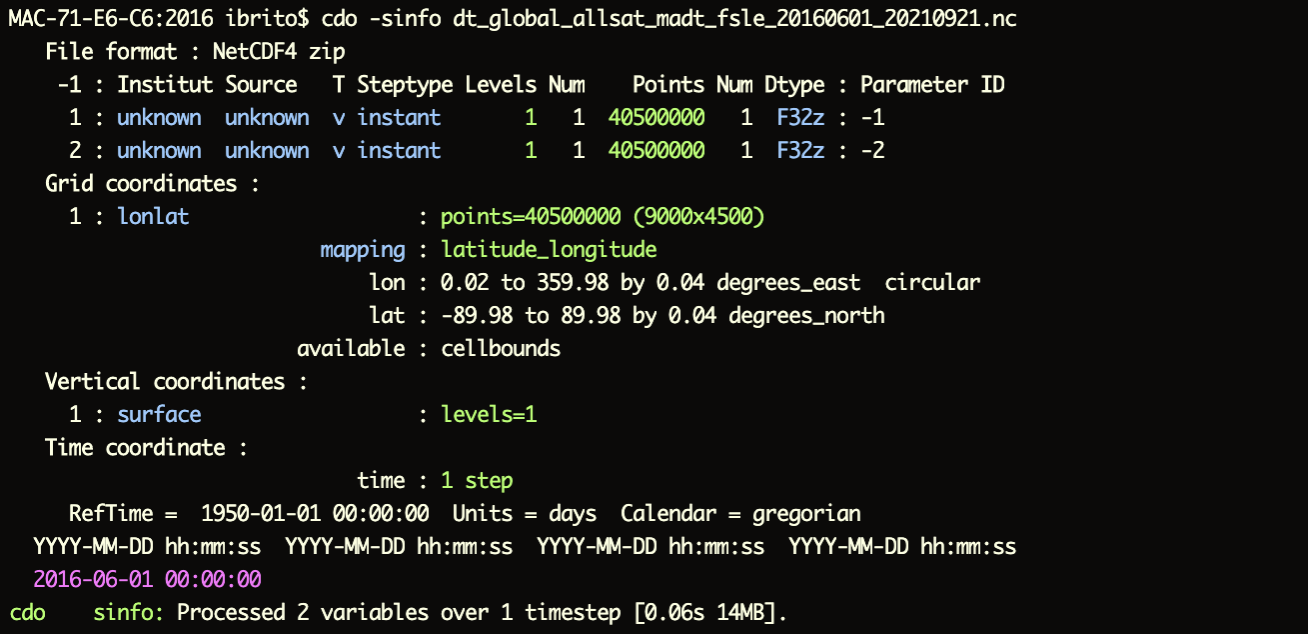Viewport: 1308px width, 634px height.
Task: Click the "degrees_north" unit text
Action: coord(806,316)
